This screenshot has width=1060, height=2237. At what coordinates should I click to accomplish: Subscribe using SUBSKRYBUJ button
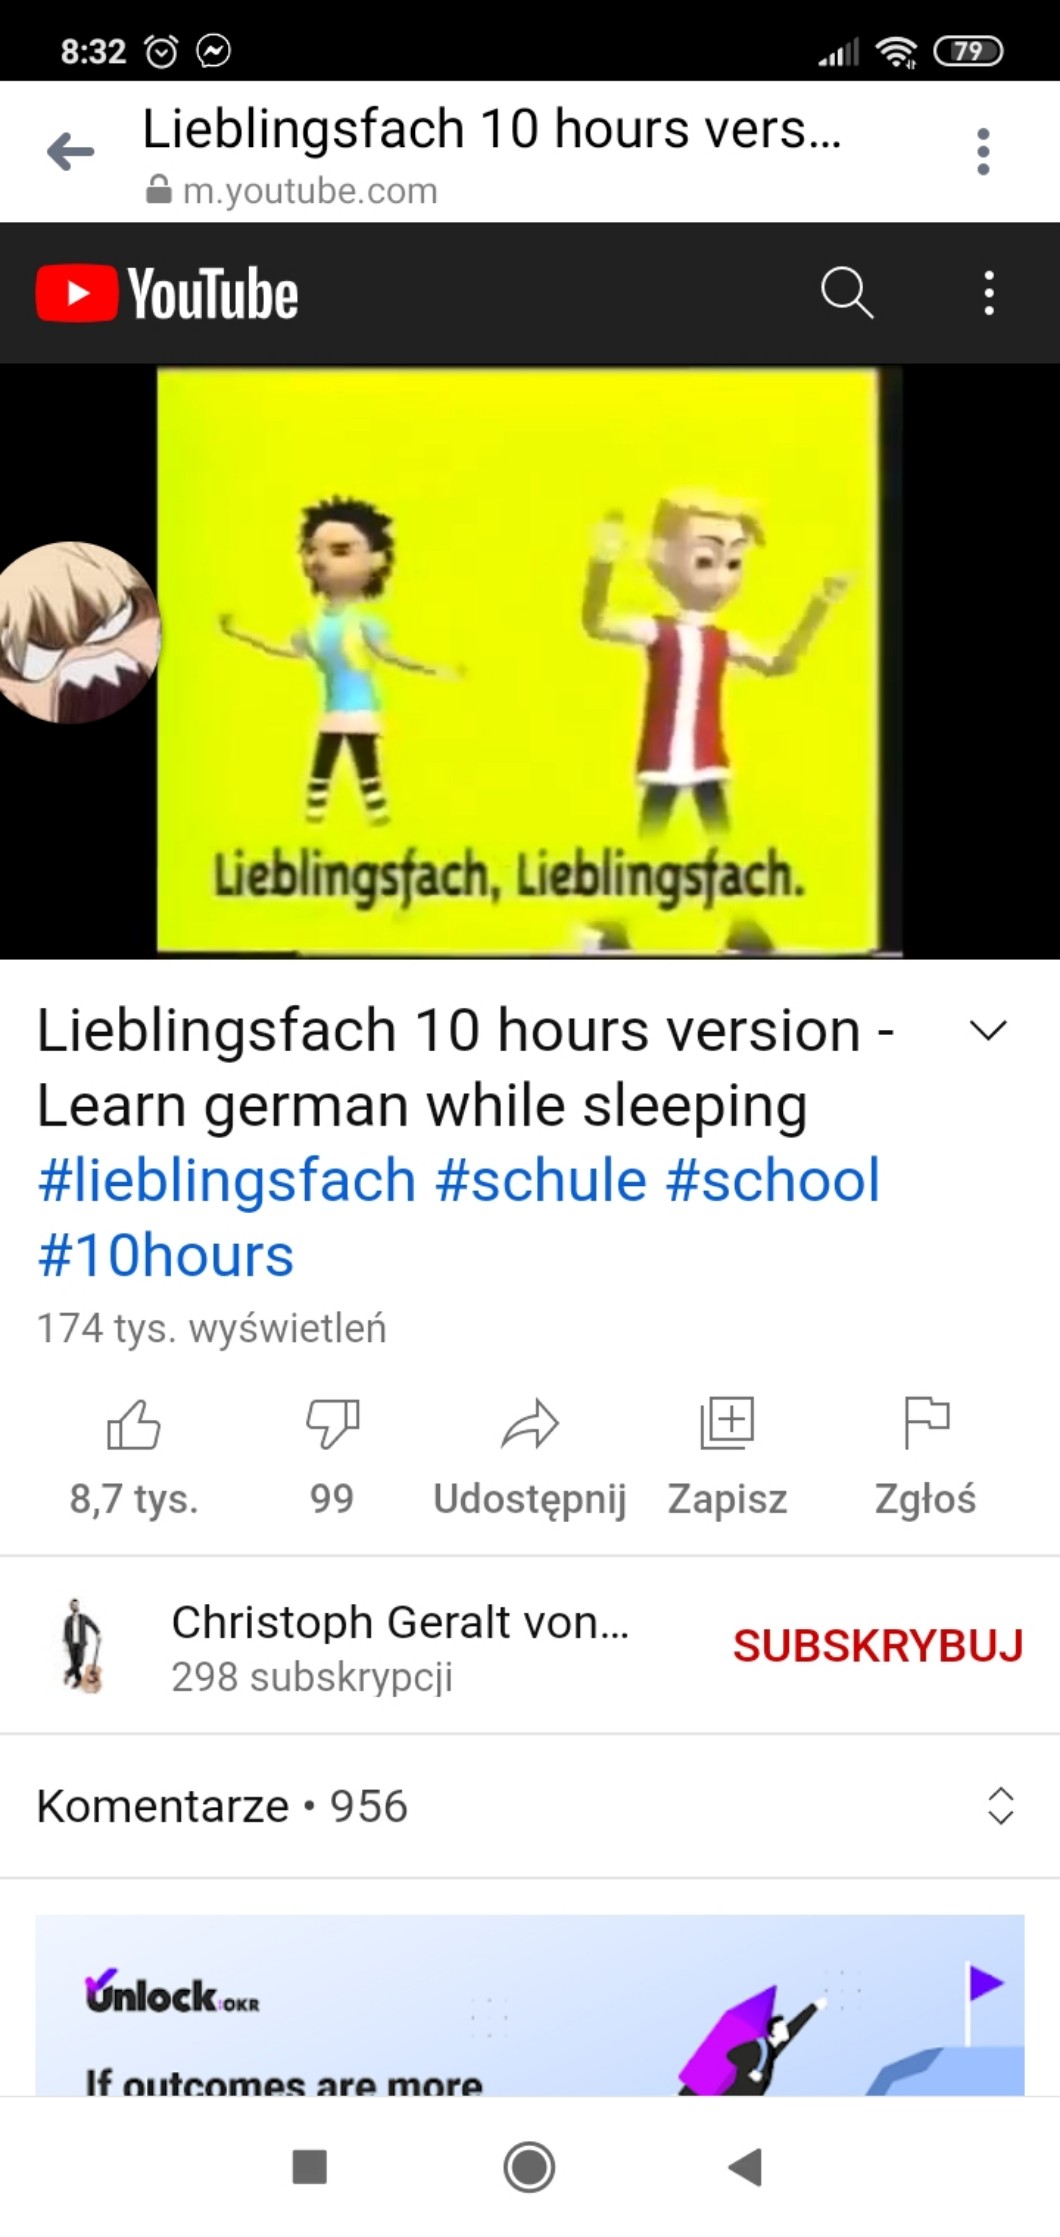[878, 1645]
